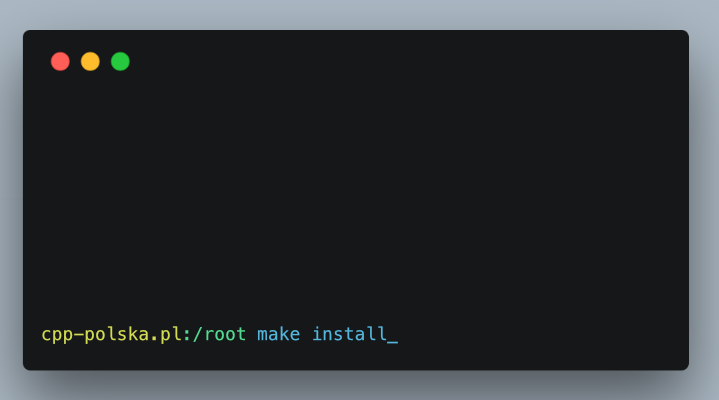Close the terminal with the red button
The width and height of the screenshot is (719, 400).
pyautogui.click(x=60, y=61)
